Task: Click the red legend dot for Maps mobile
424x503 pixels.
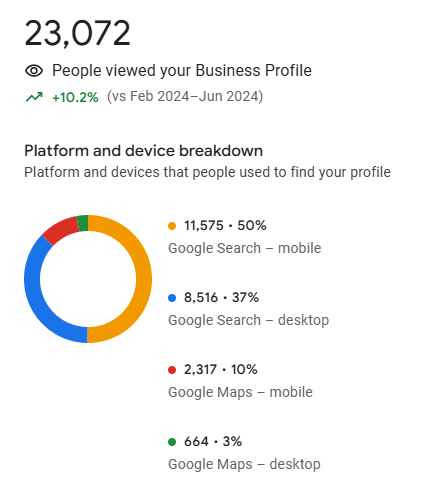Action: [x=172, y=370]
